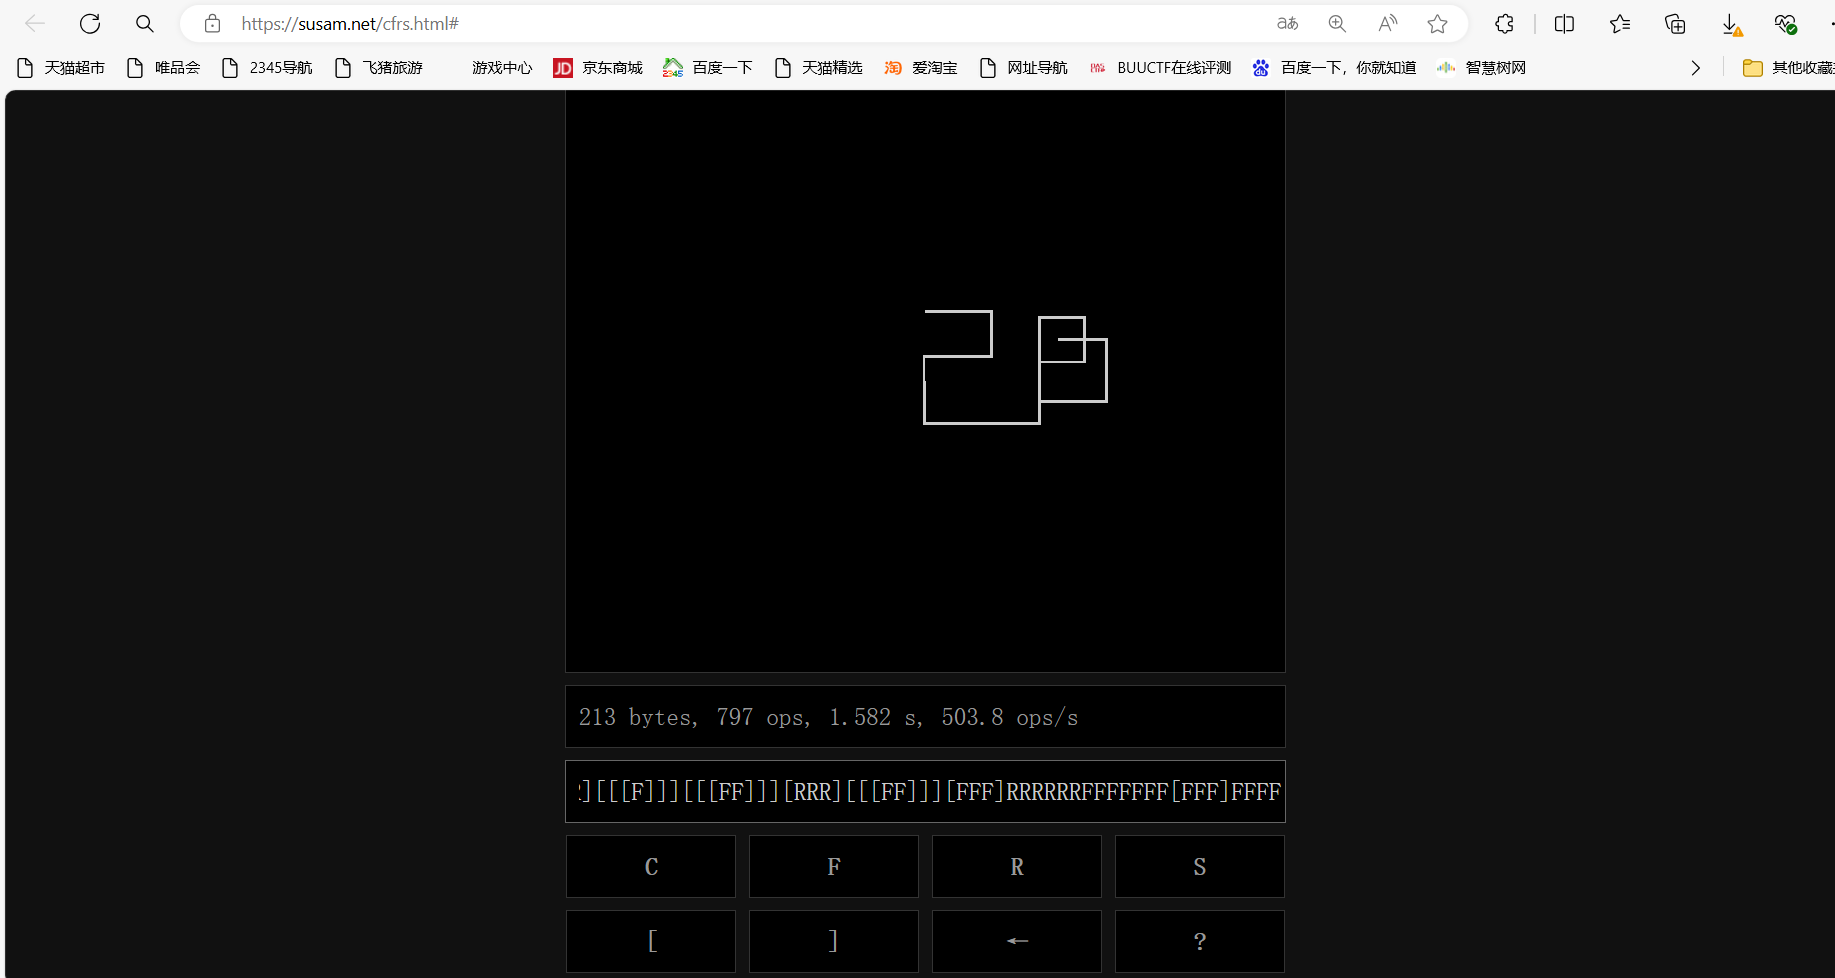Open 网址导航 bookmark
The height and width of the screenshot is (978, 1835).
(1024, 68)
